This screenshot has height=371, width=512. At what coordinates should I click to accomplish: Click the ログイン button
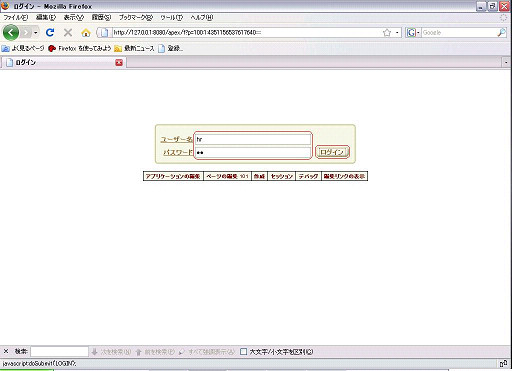pyautogui.click(x=332, y=152)
